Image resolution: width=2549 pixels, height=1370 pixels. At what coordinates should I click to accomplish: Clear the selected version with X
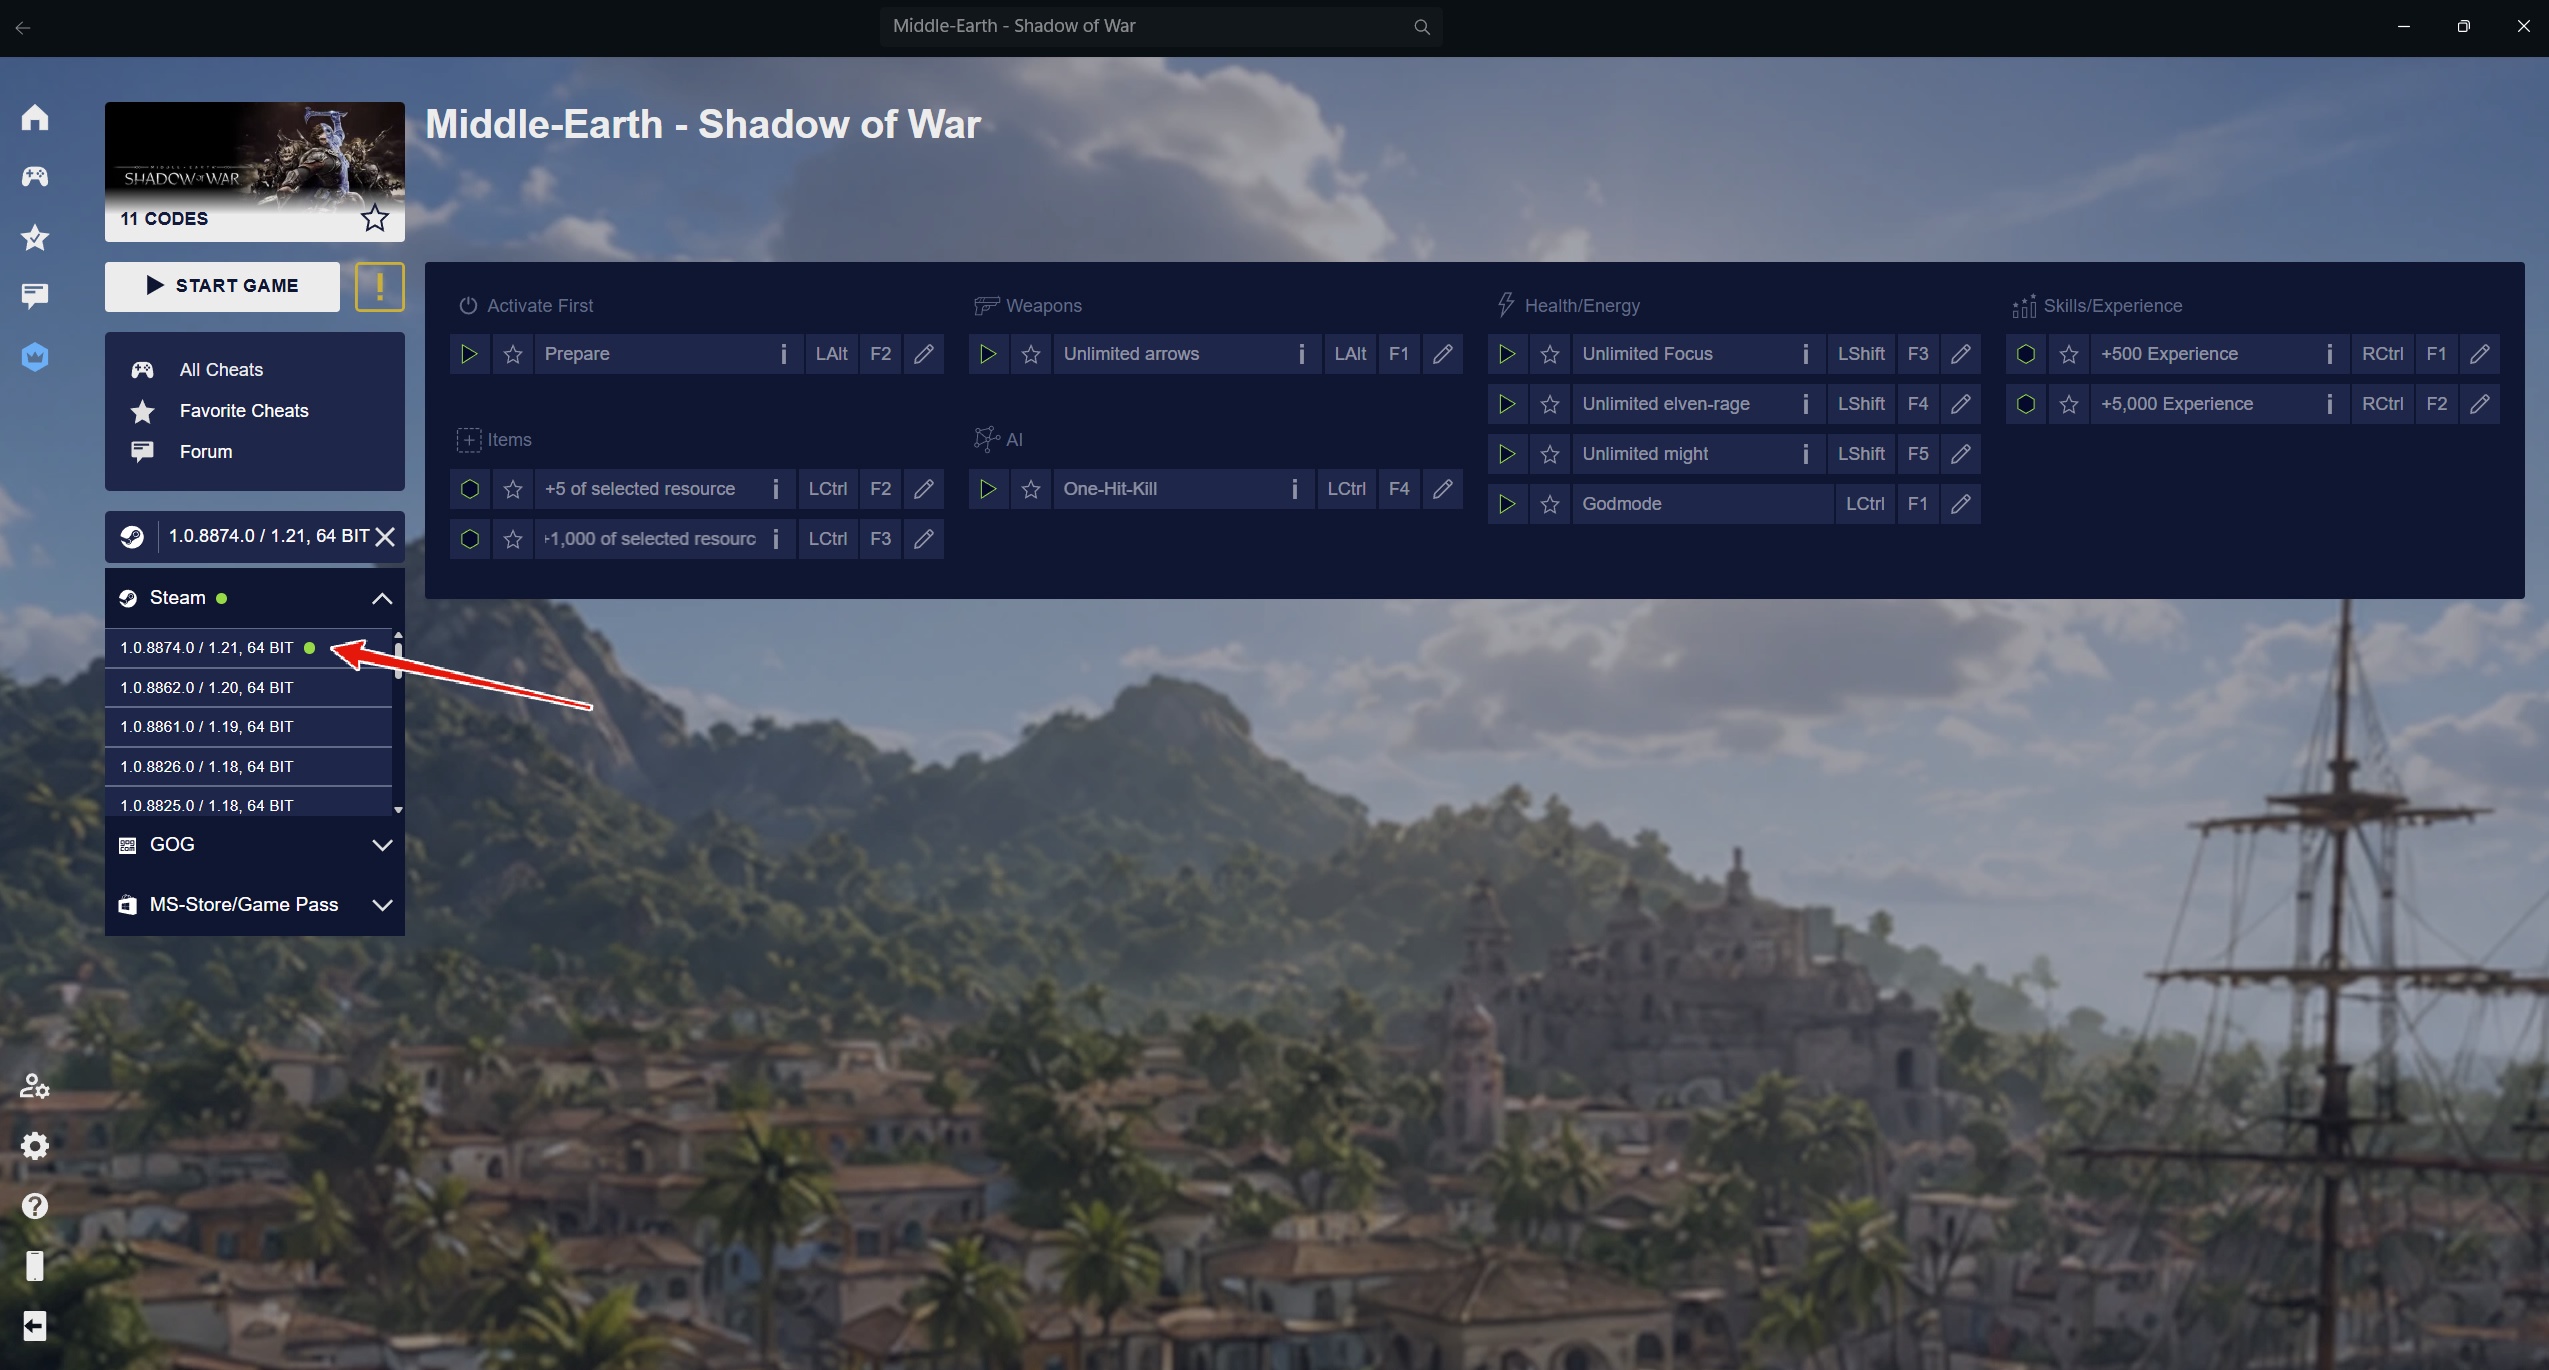click(x=385, y=537)
